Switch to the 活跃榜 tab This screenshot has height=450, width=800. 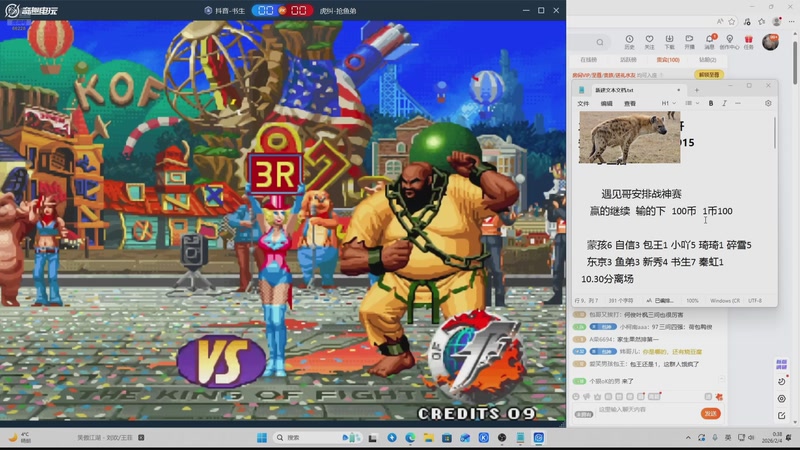pyautogui.click(x=628, y=60)
